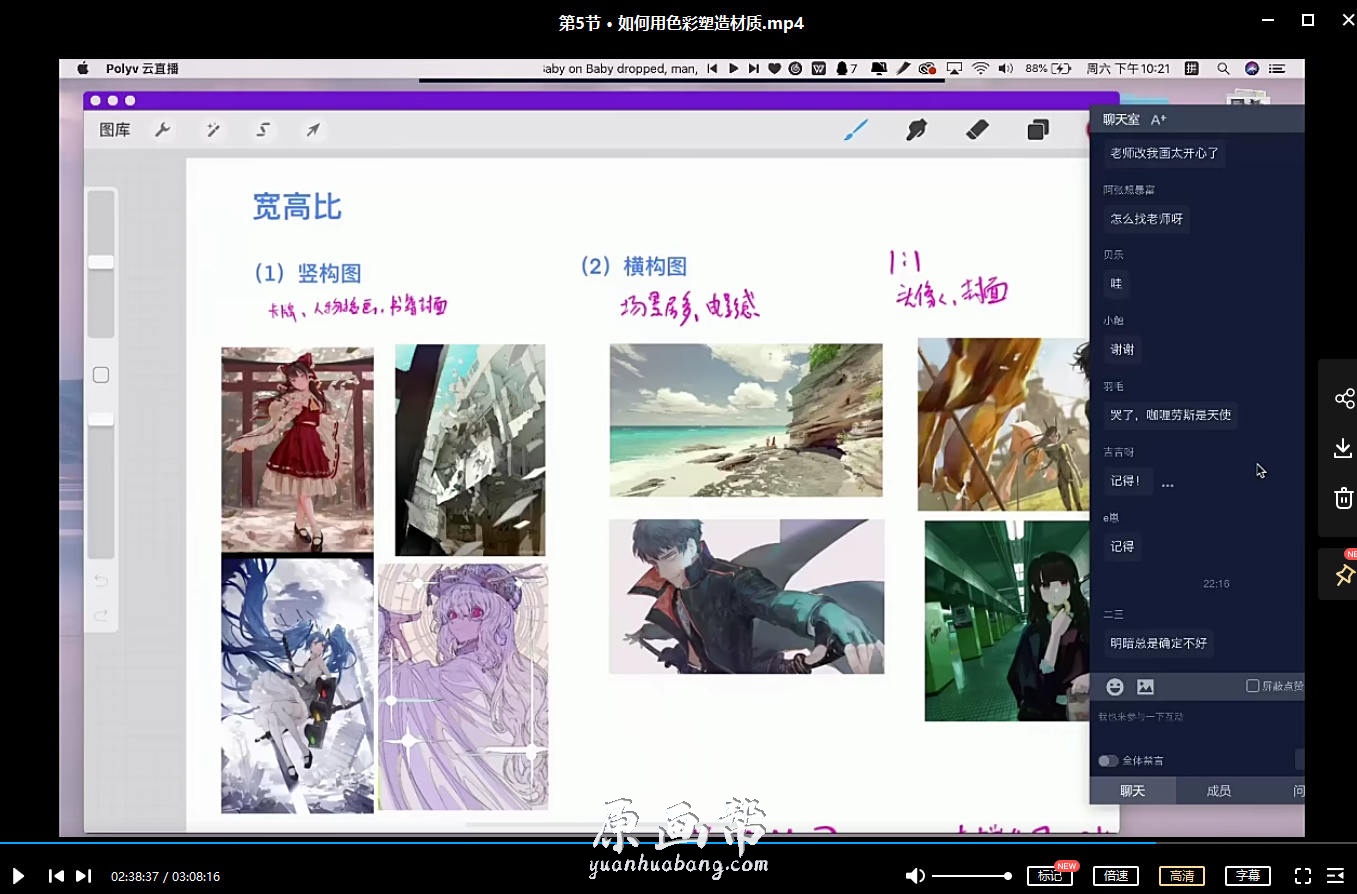Image resolution: width=1357 pixels, height=894 pixels.
Task: Skip to next video
Action: 84,876
